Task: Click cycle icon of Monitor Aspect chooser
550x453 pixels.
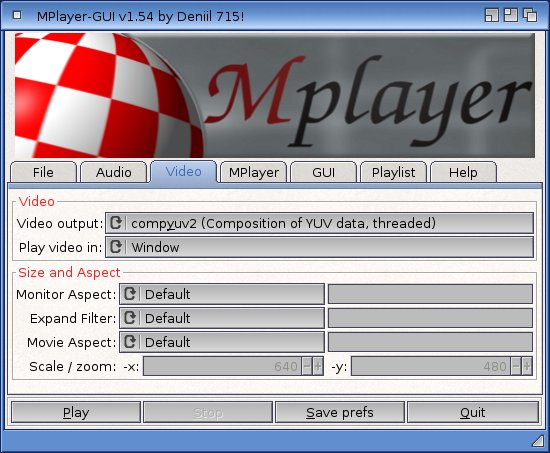Action: tap(130, 294)
